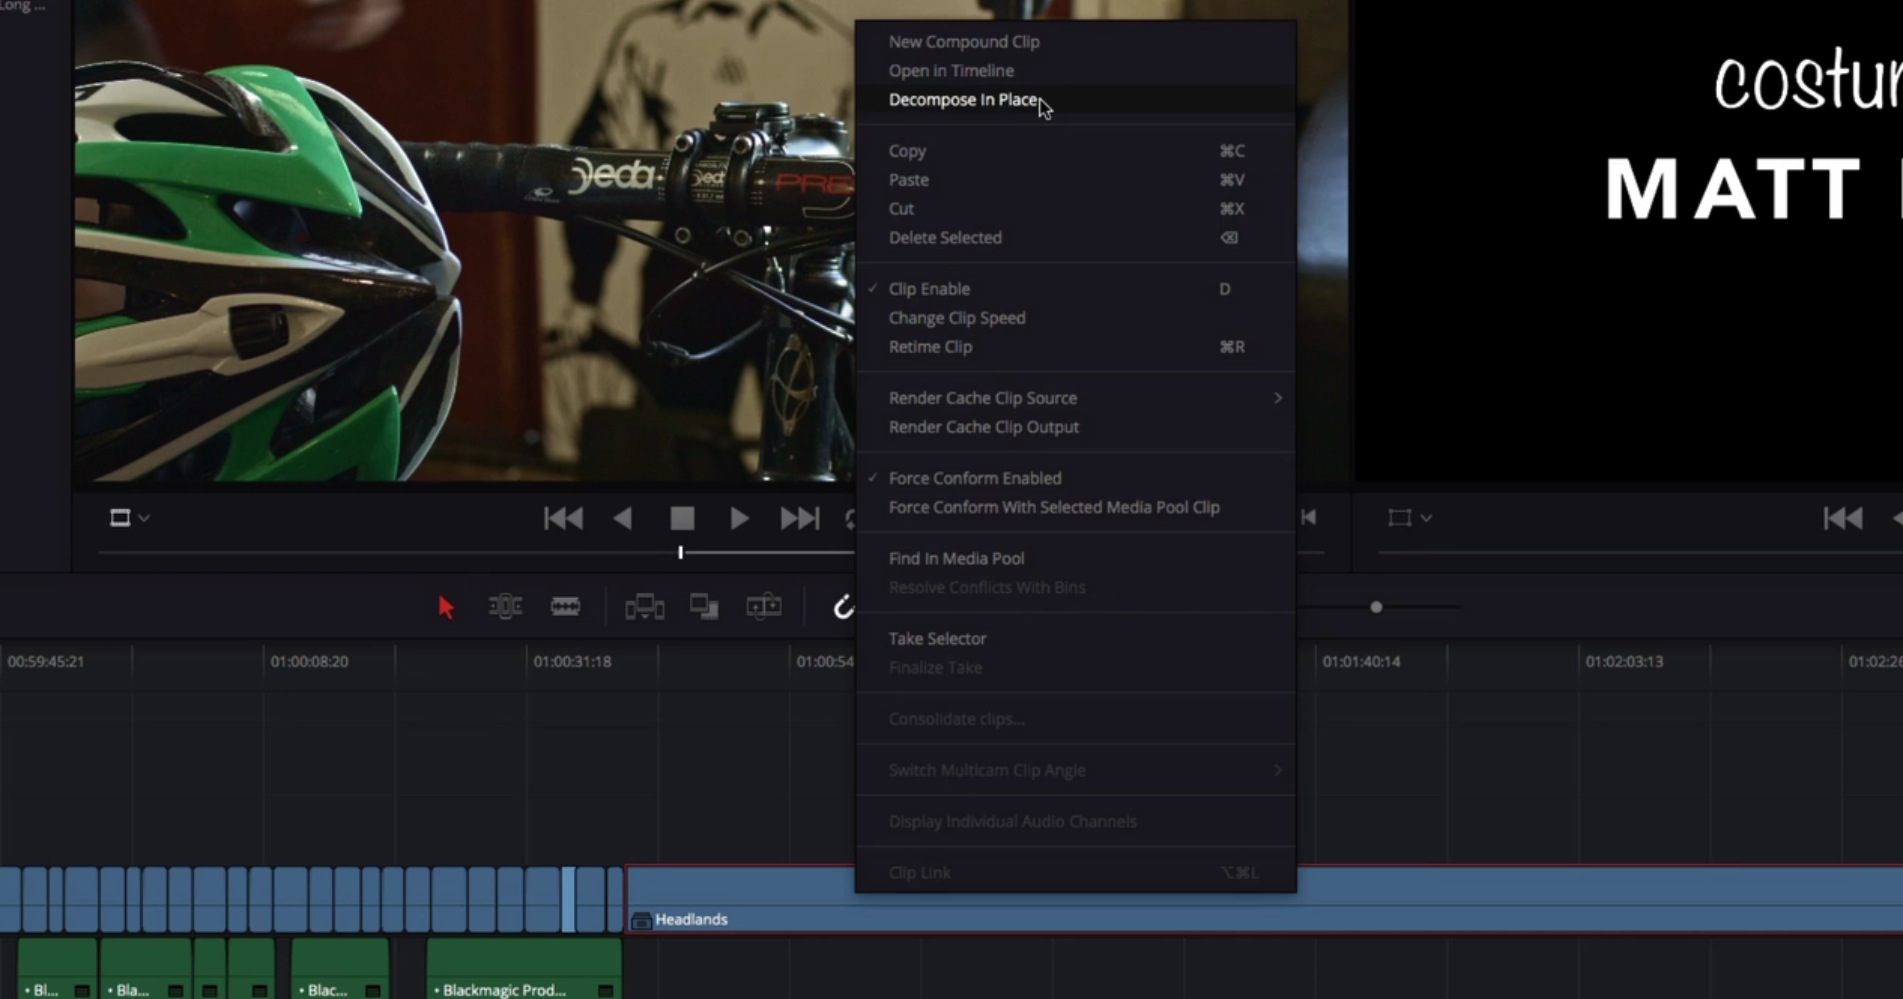Play in reverse using the left-pointing arrow
This screenshot has height=999, width=1903.
[622, 518]
